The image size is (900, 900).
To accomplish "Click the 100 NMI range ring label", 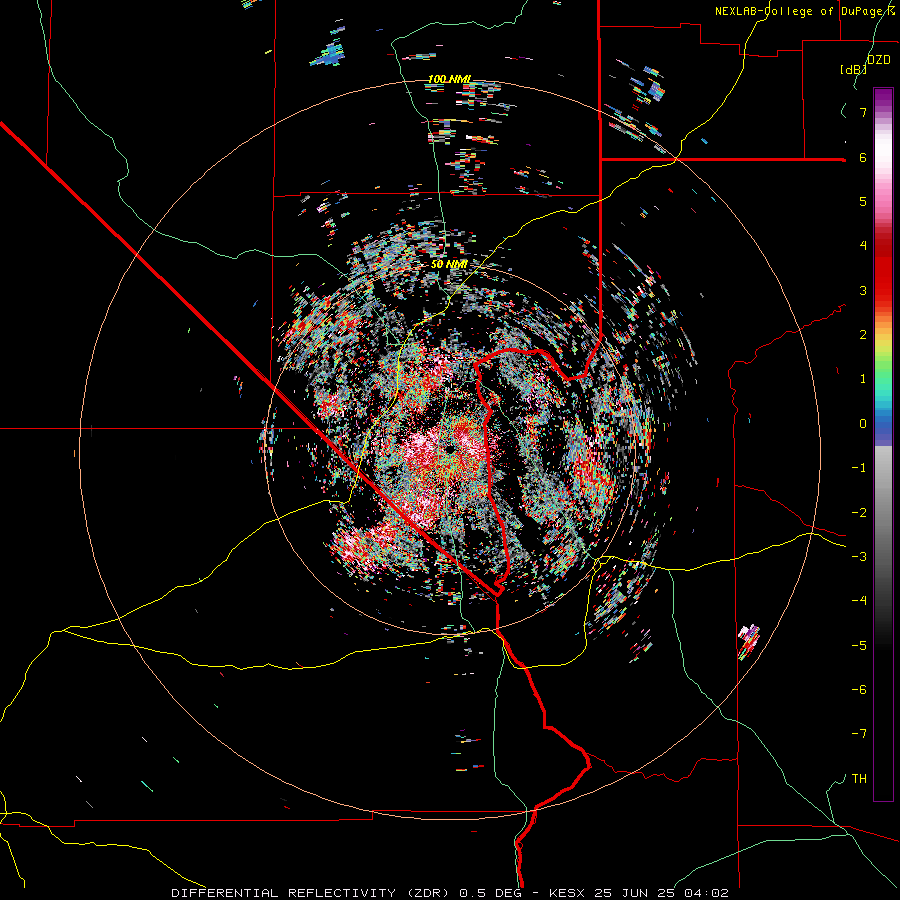I will (449, 79).
